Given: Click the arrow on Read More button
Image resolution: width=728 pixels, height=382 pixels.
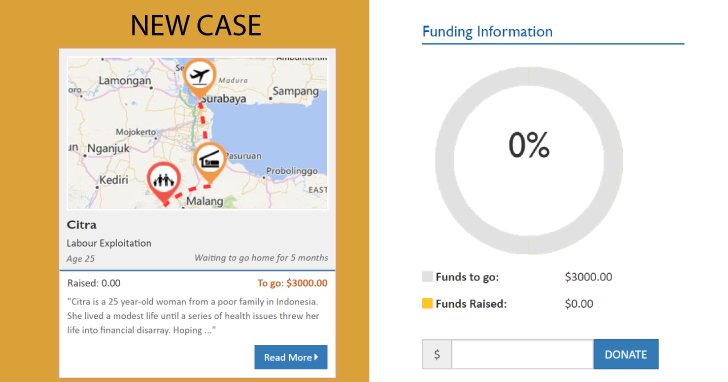Looking at the screenshot, I should pos(316,357).
